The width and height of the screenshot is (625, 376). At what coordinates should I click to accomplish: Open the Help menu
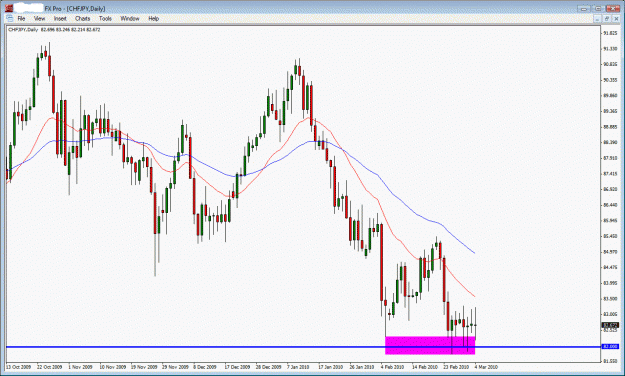pos(153,18)
